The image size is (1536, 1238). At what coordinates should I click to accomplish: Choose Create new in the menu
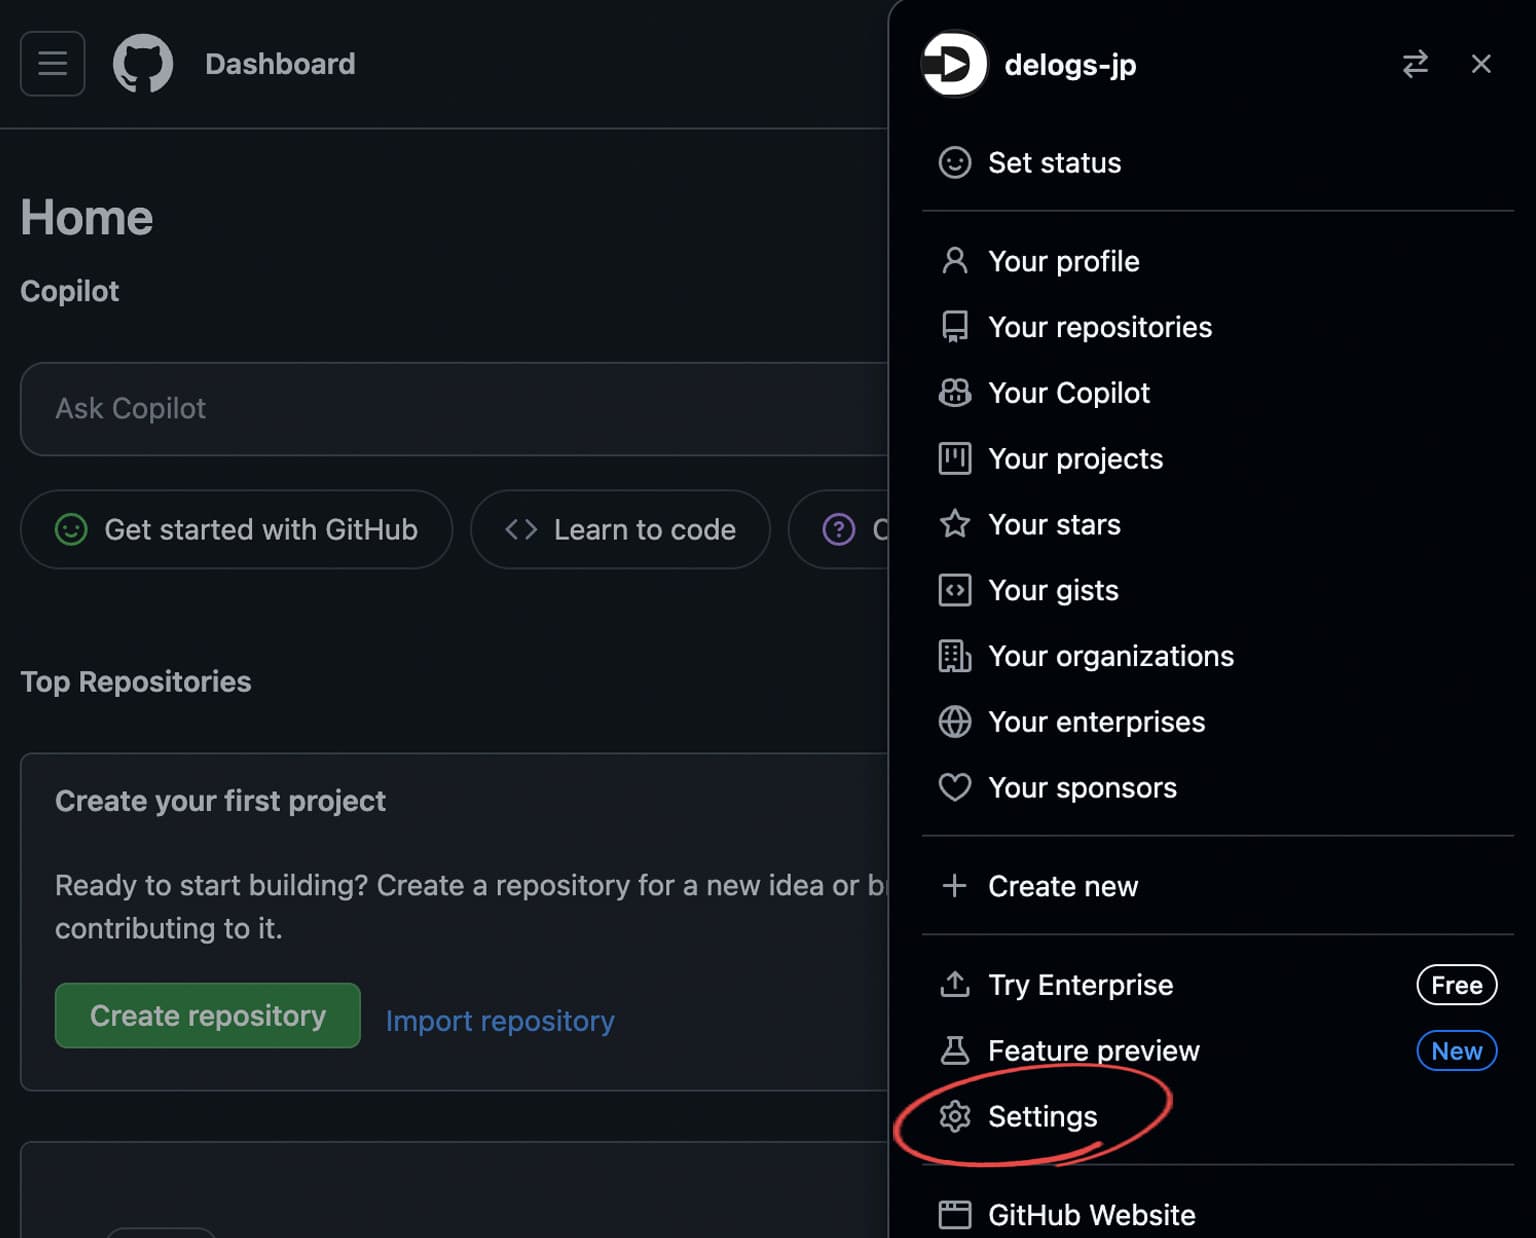[x=1217, y=885]
